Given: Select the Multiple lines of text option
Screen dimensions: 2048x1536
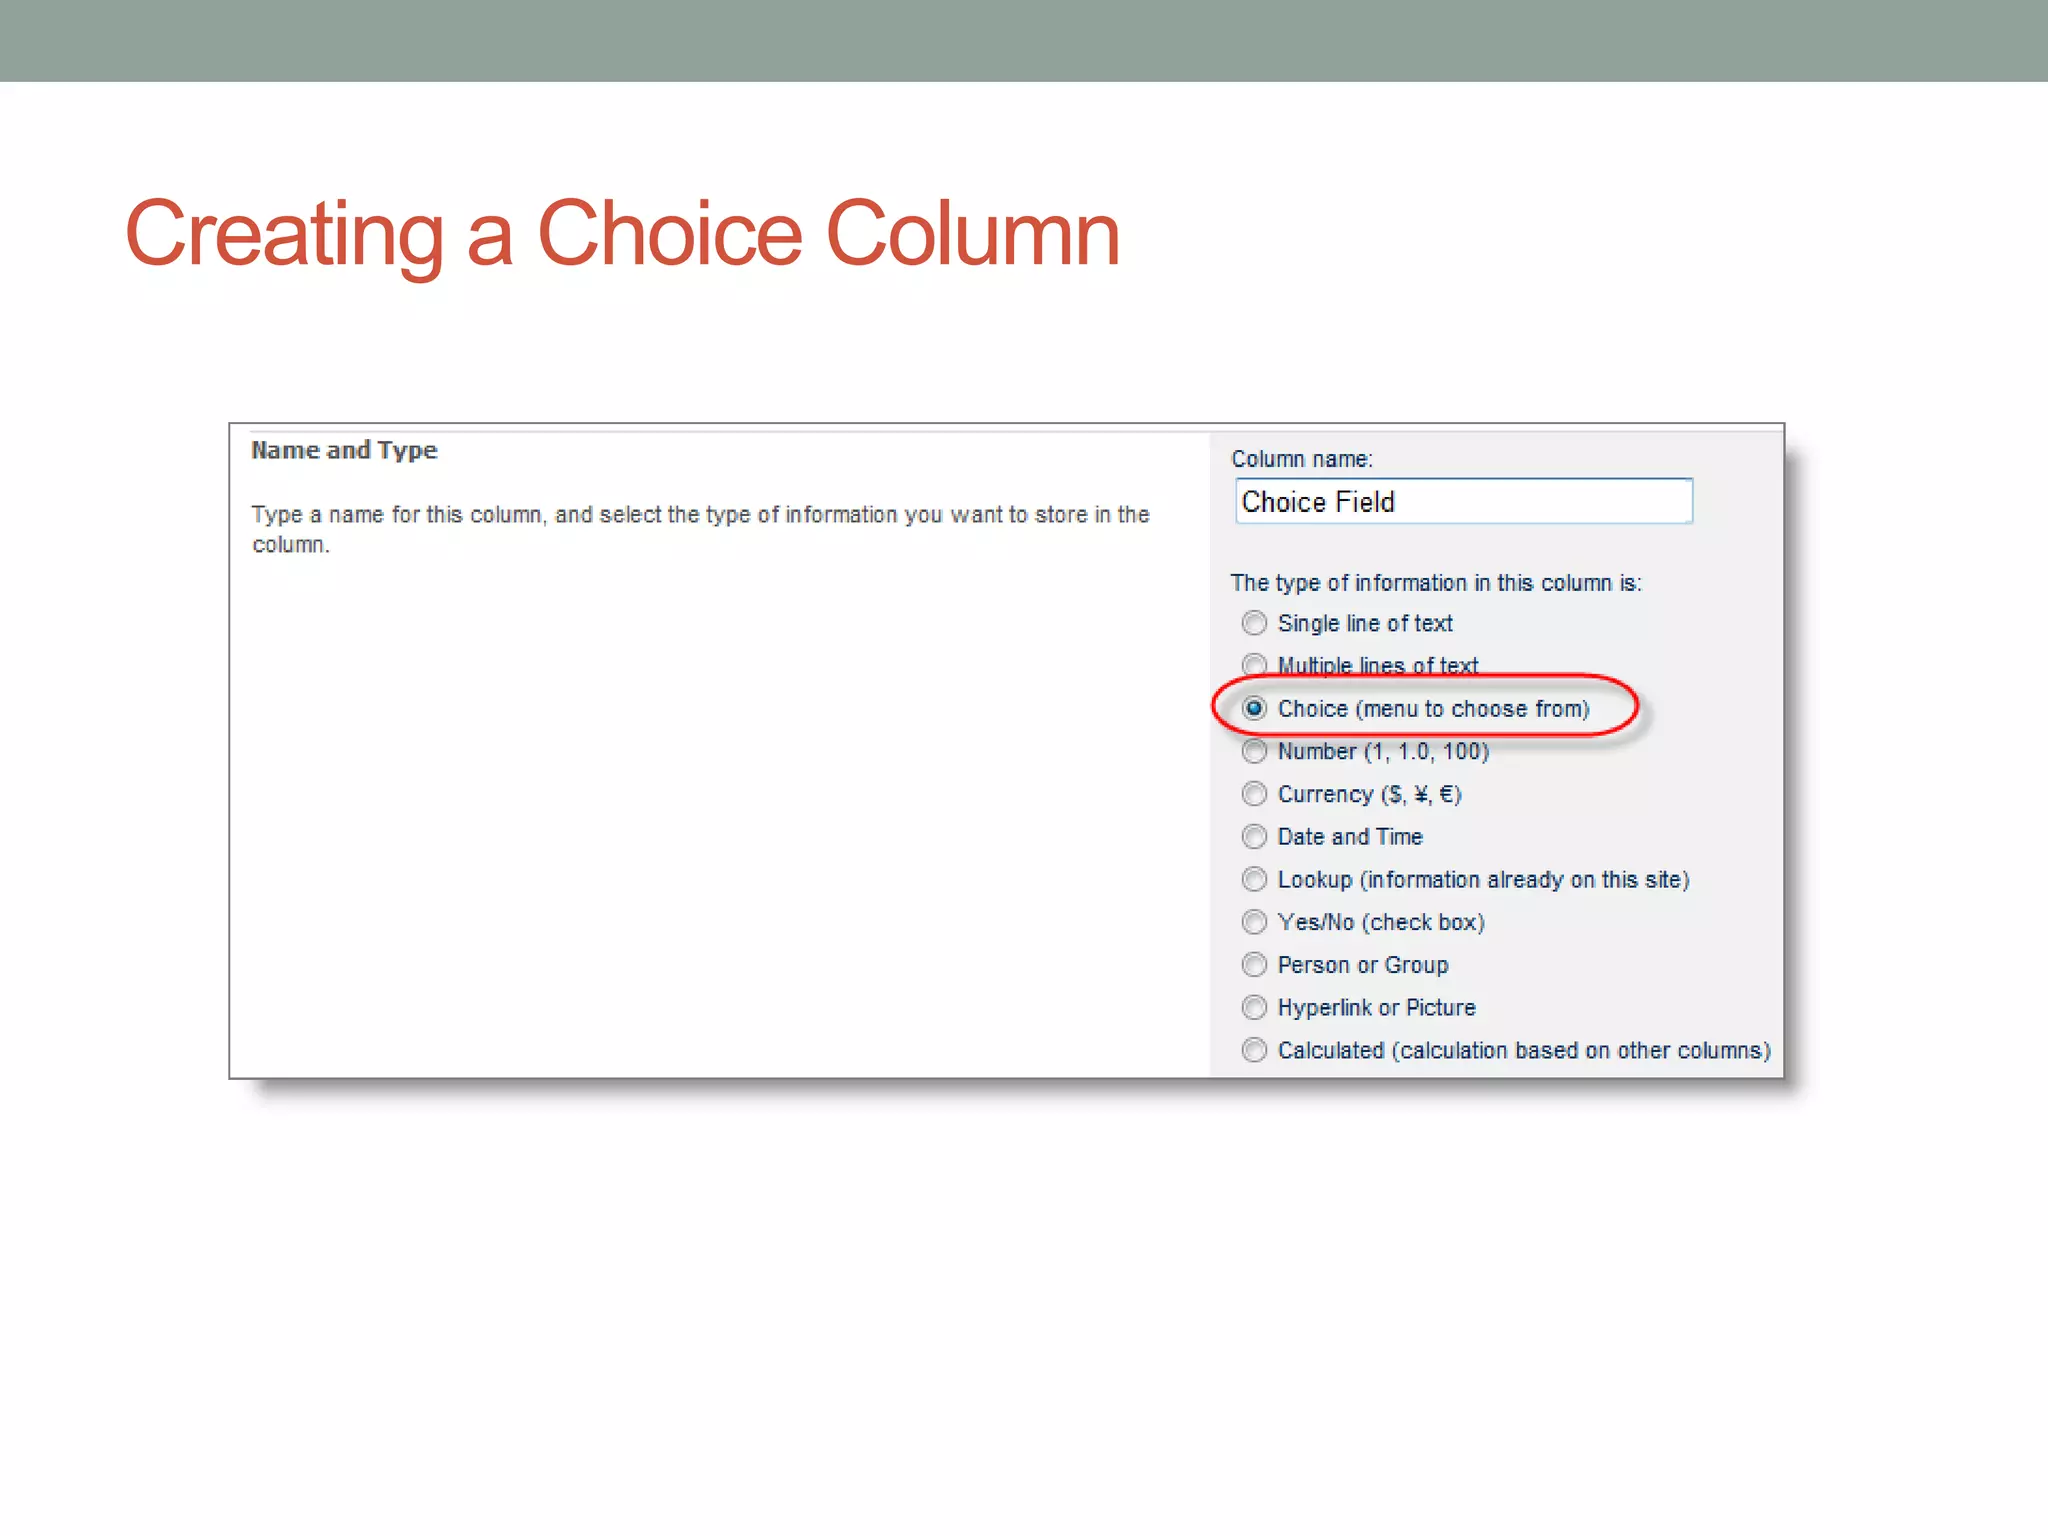Looking at the screenshot, I should point(1254,665).
